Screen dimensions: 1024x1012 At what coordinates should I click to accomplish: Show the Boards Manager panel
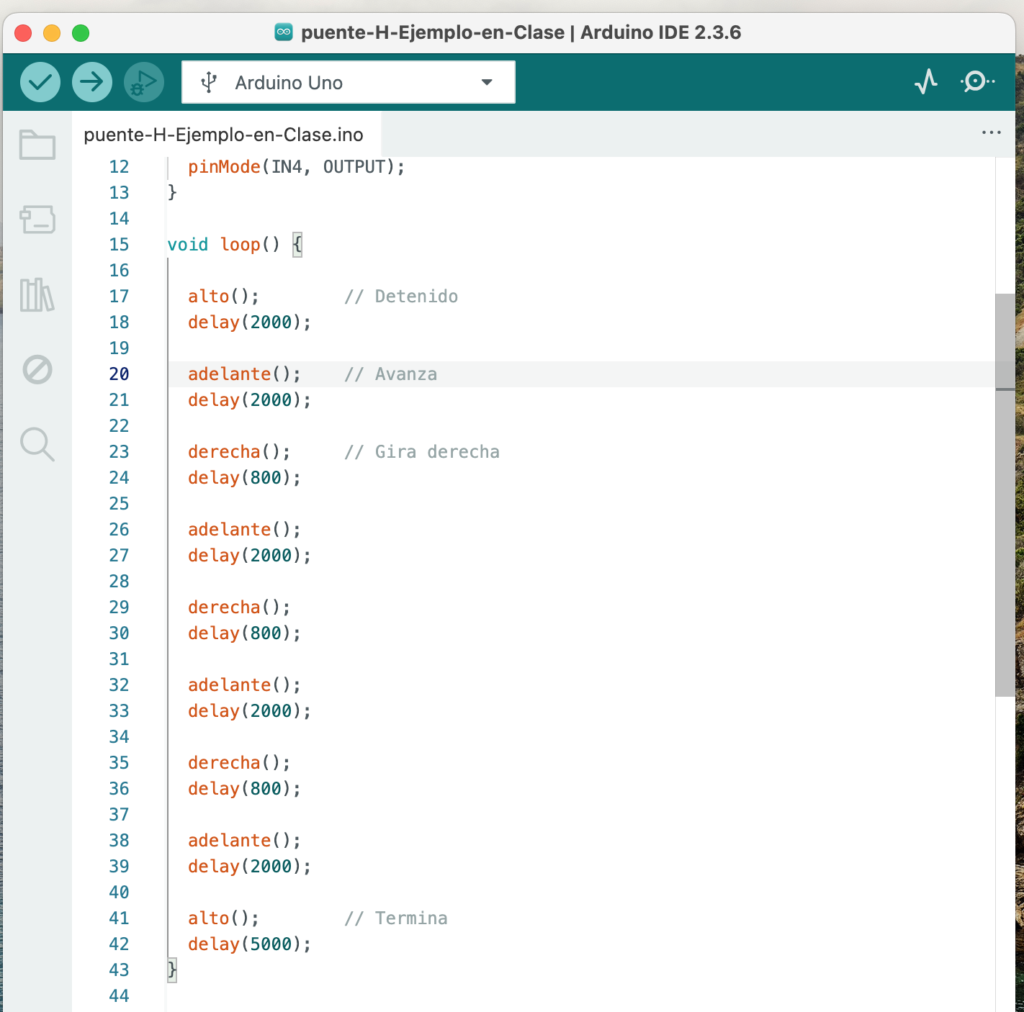(x=37, y=220)
